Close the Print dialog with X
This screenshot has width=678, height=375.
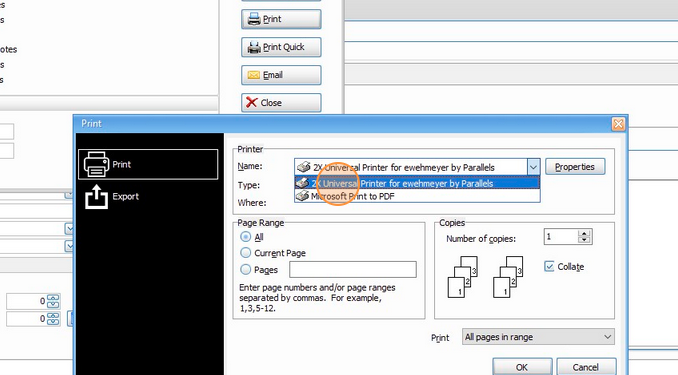pos(618,124)
